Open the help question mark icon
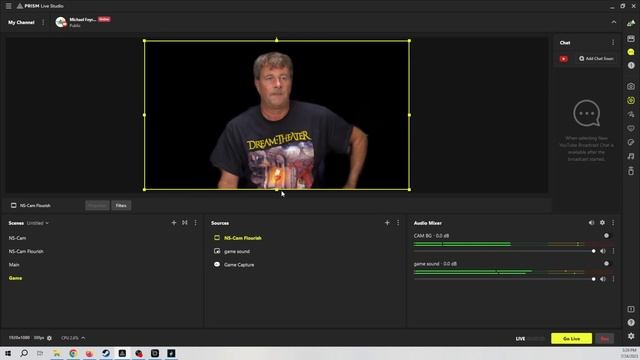The width and height of the screenshot is (640, 360). pyautogui.click(x=631, y=322)
